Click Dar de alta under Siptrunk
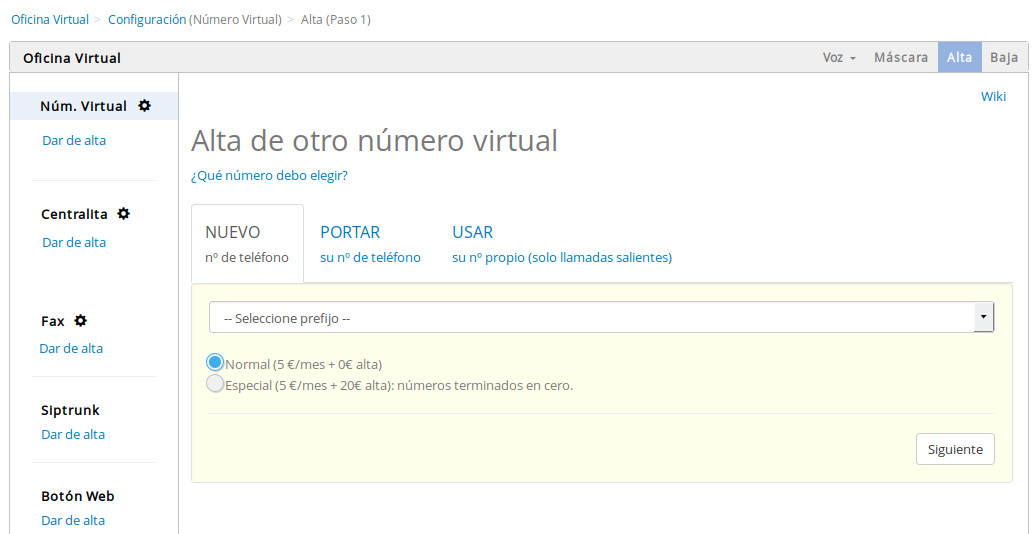The image size is (1034, 534). (73, 434)
